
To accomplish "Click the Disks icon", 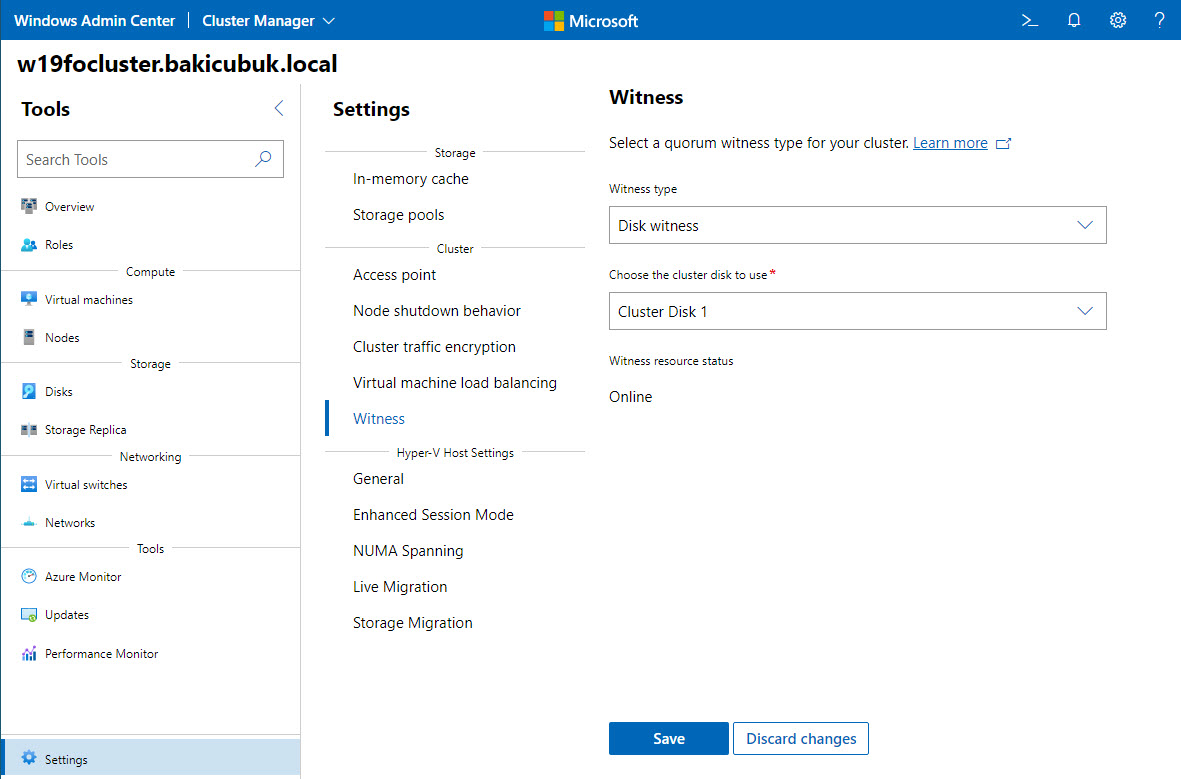I will coord(29,391).
